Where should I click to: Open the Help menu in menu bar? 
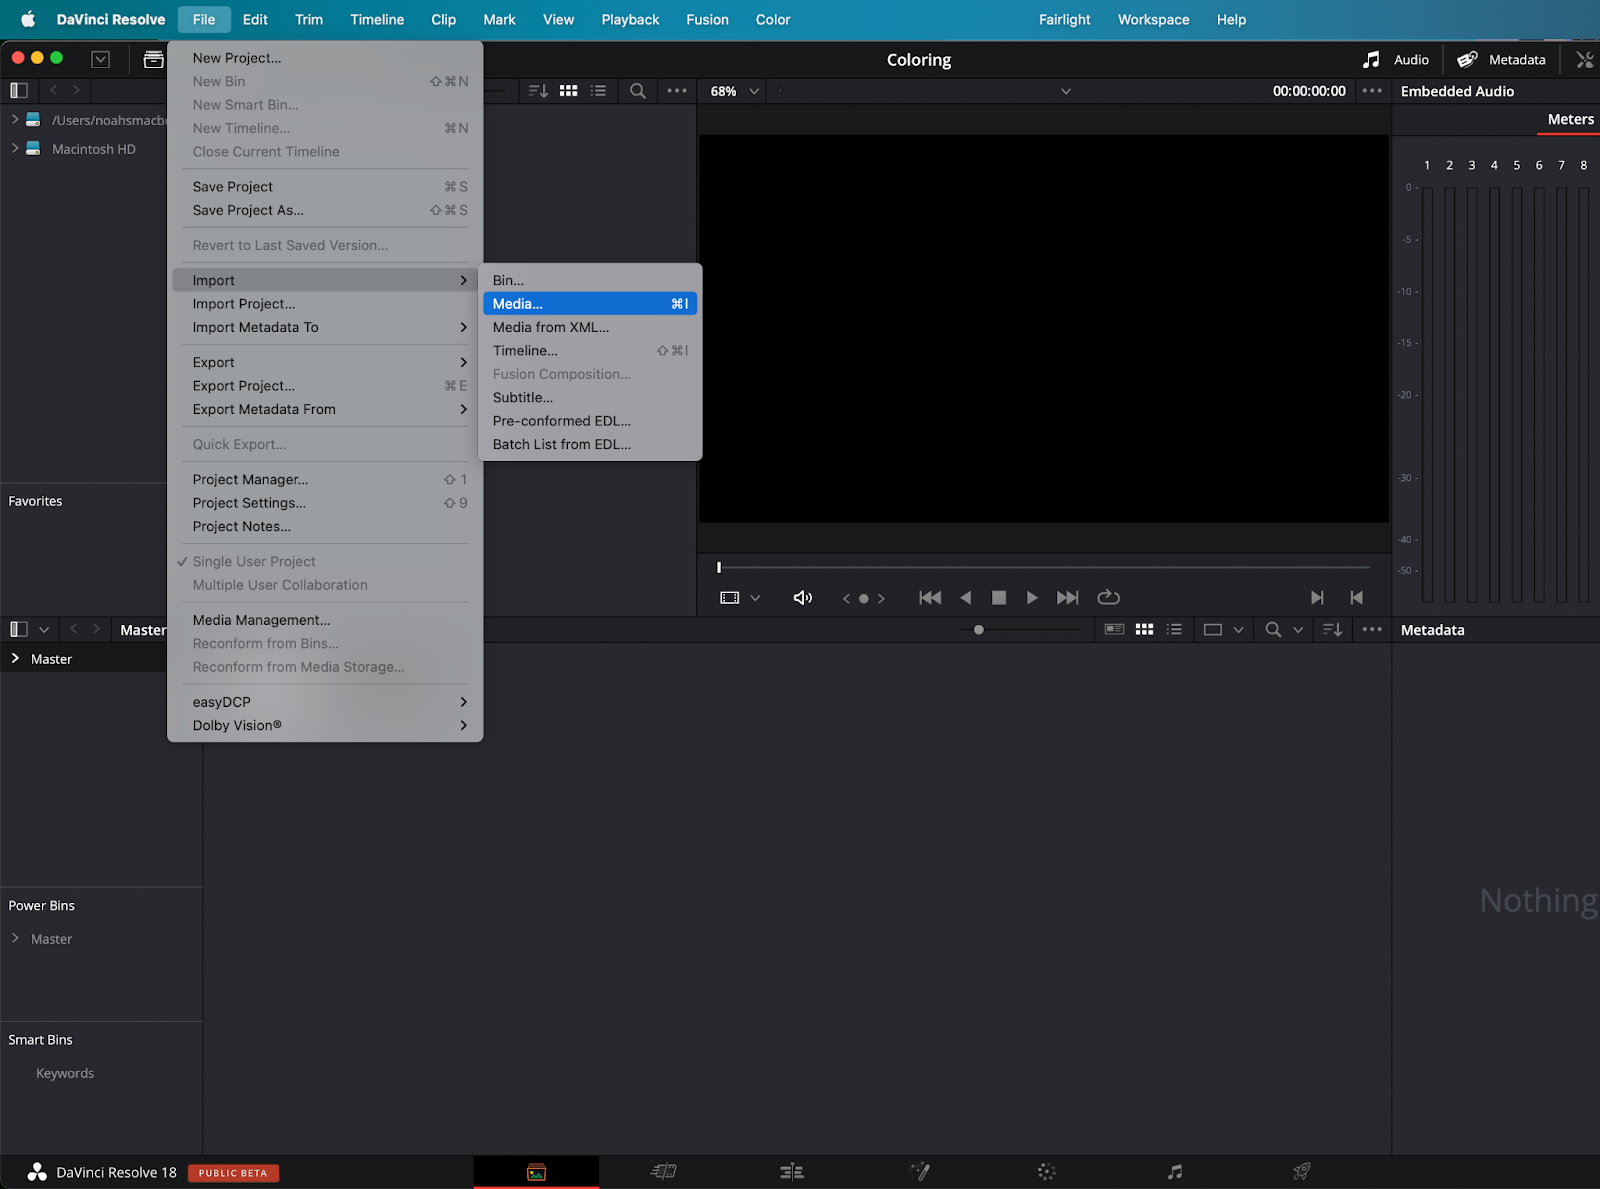pos(1231,19)
